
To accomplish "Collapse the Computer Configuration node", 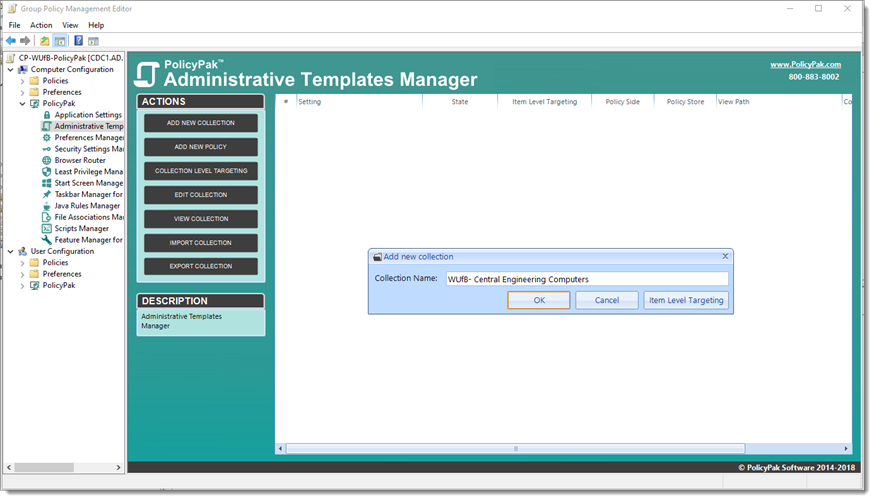I will (x=11, y=70).
